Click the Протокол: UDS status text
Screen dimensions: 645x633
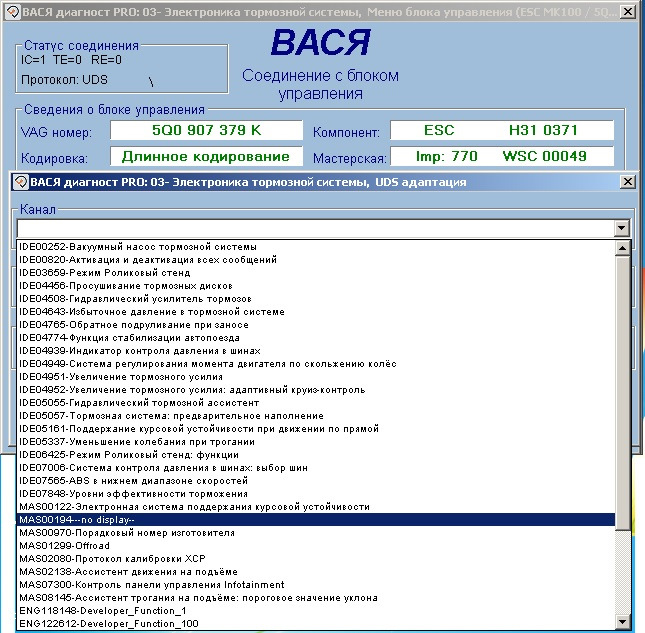[64, 79]
